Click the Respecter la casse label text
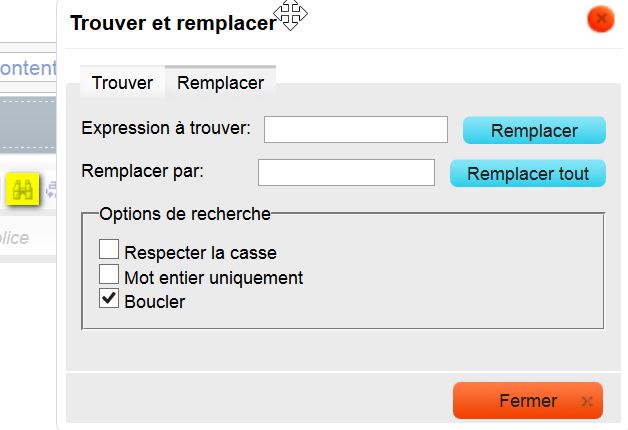This screenshot has width=628, height=430. 200,253
